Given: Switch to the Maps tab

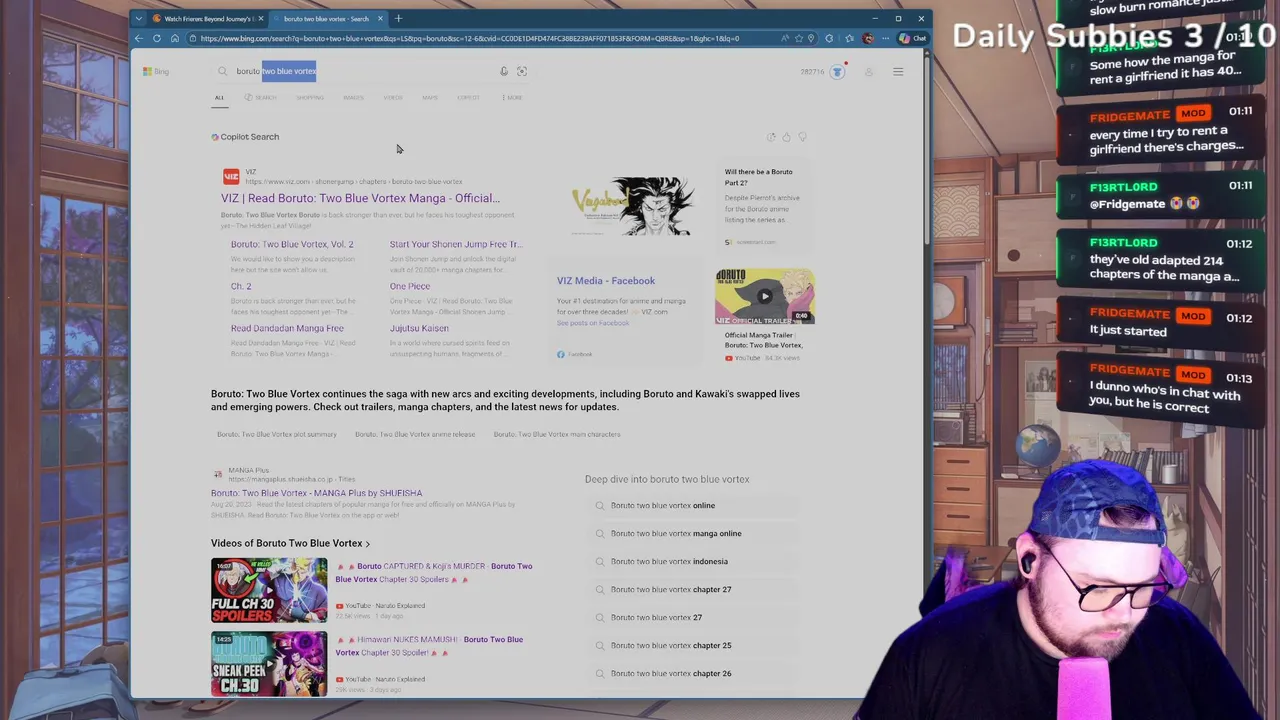Looking at the screenshot, I should tap(430, 97).
